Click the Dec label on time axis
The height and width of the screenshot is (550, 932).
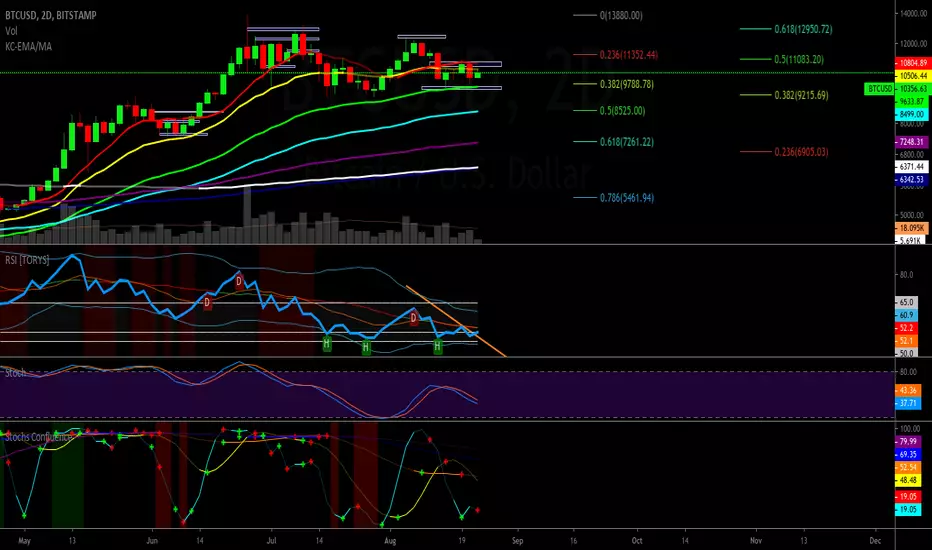(x=875, y=541)
